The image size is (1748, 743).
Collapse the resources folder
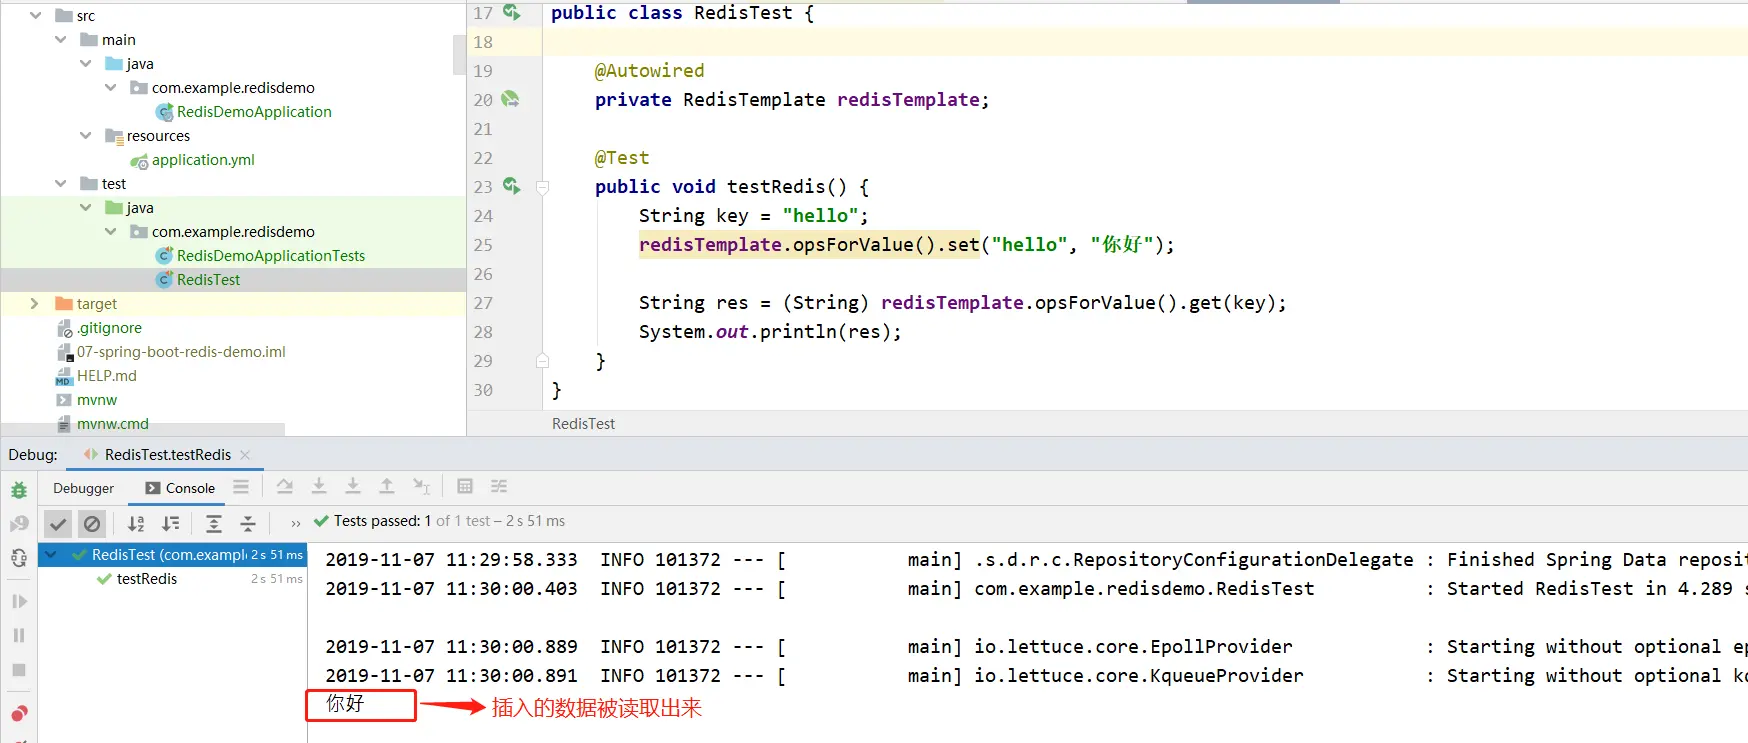[86, 135]
